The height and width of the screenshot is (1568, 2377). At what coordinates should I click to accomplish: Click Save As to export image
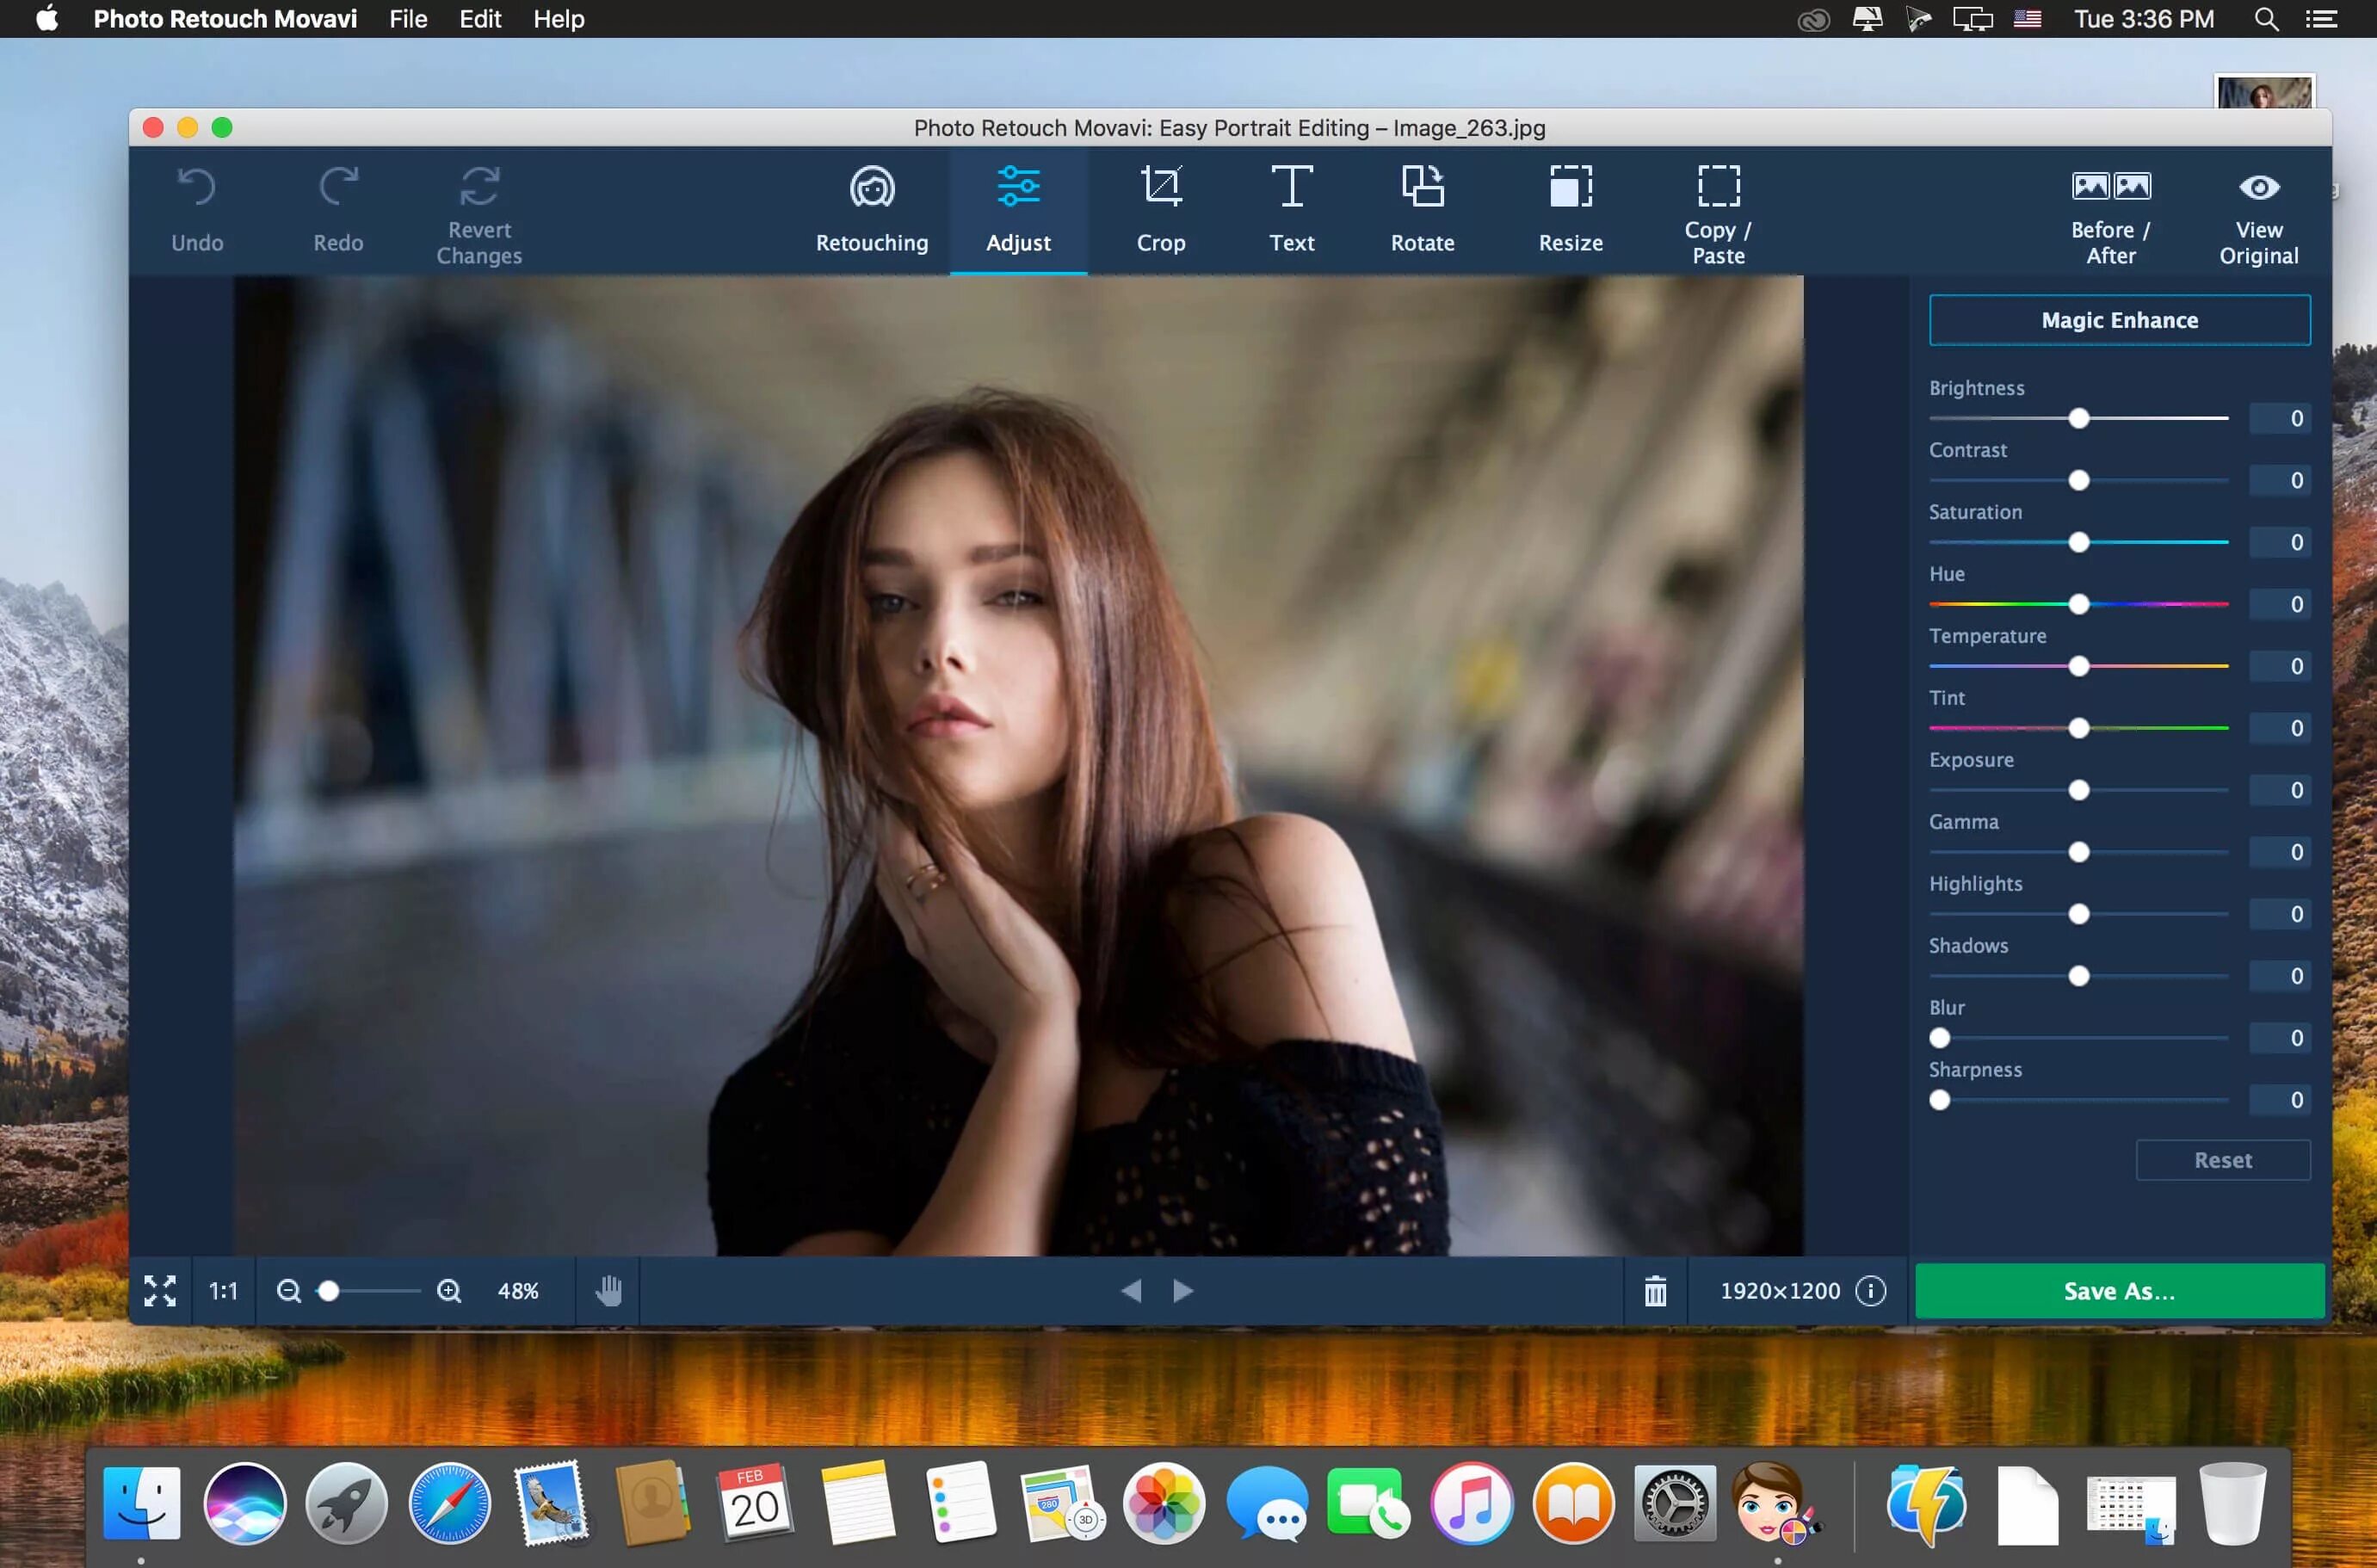[x=2118, y=1290]
